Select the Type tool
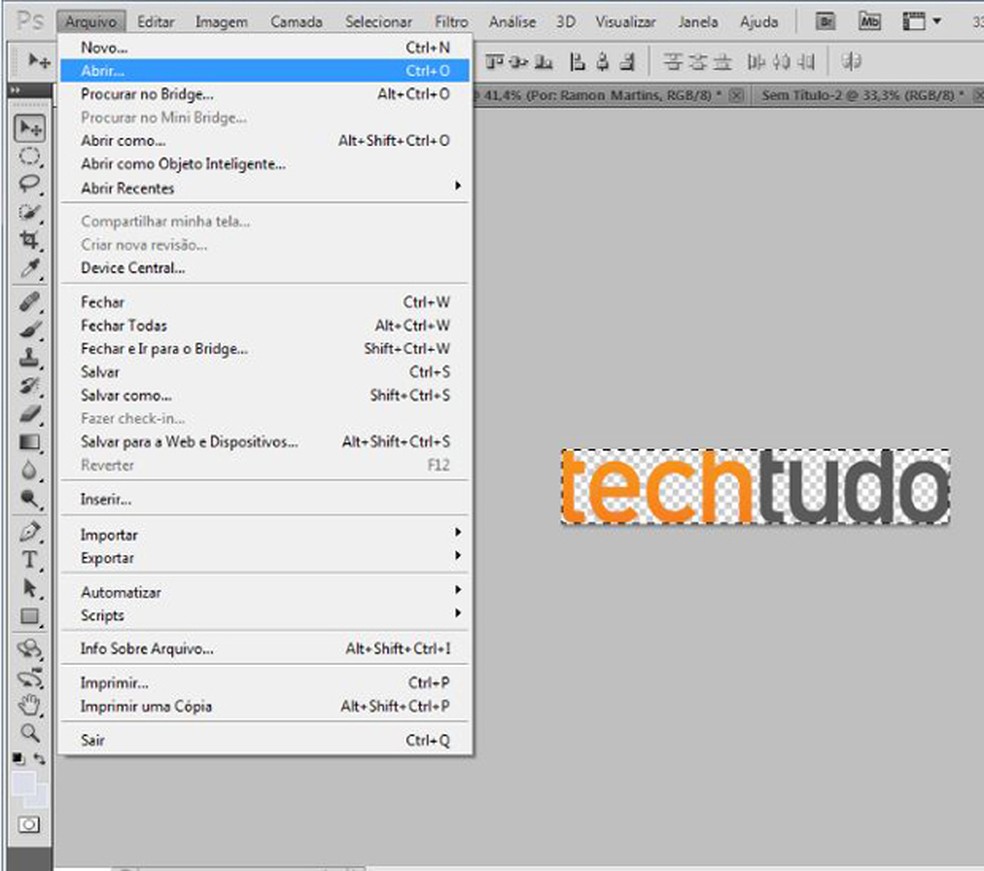The height and width of the screenshot is (871, 984). tap(29, 559)
